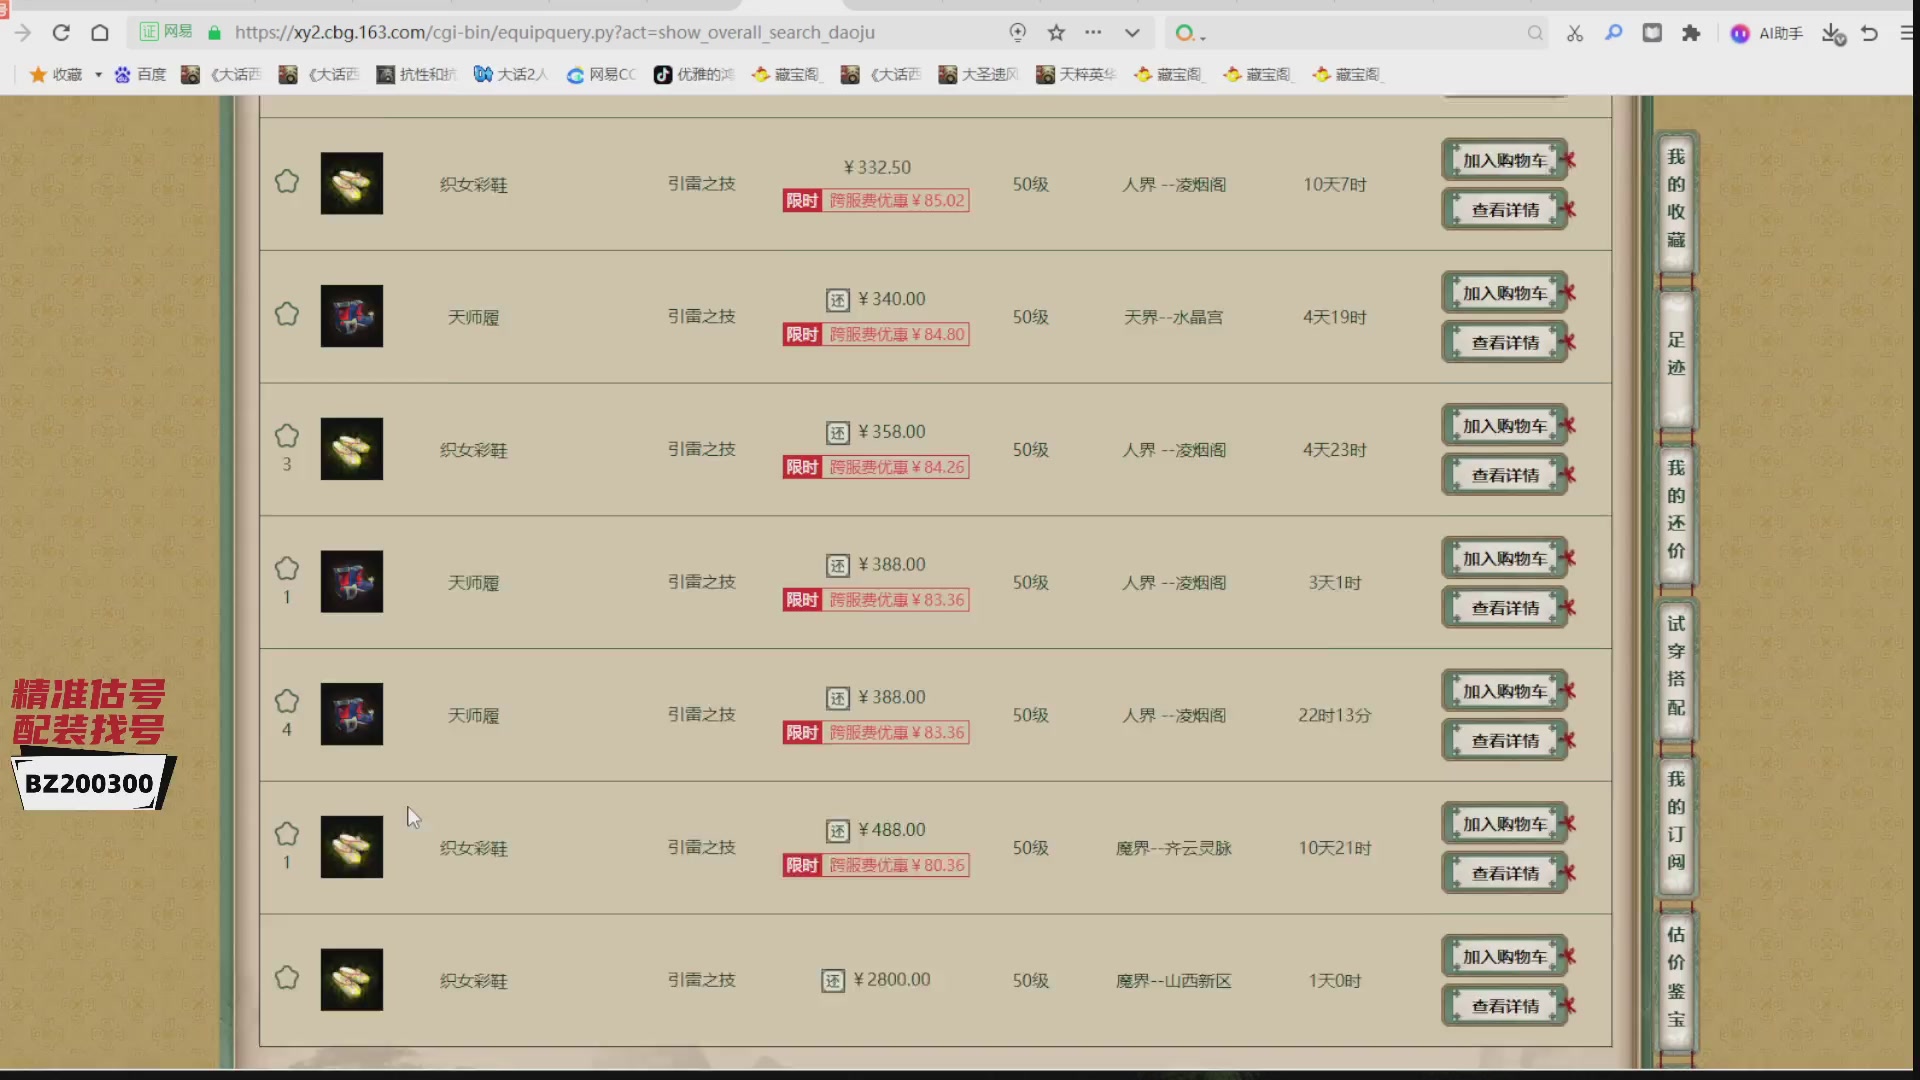Open the ¥358.00 织女彩鞋 item thumbnail
The width and height of the screenshot is (1920, 1080).
tap(351, 449)
